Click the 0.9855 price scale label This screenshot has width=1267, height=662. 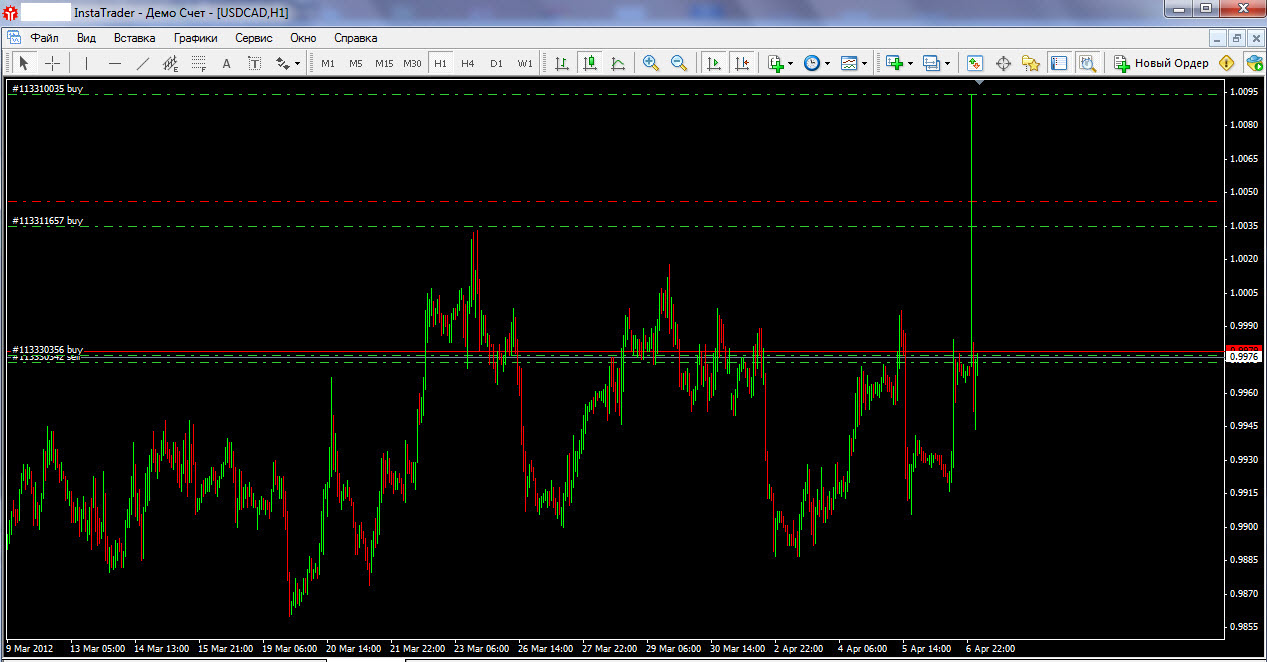point(1245,627)
